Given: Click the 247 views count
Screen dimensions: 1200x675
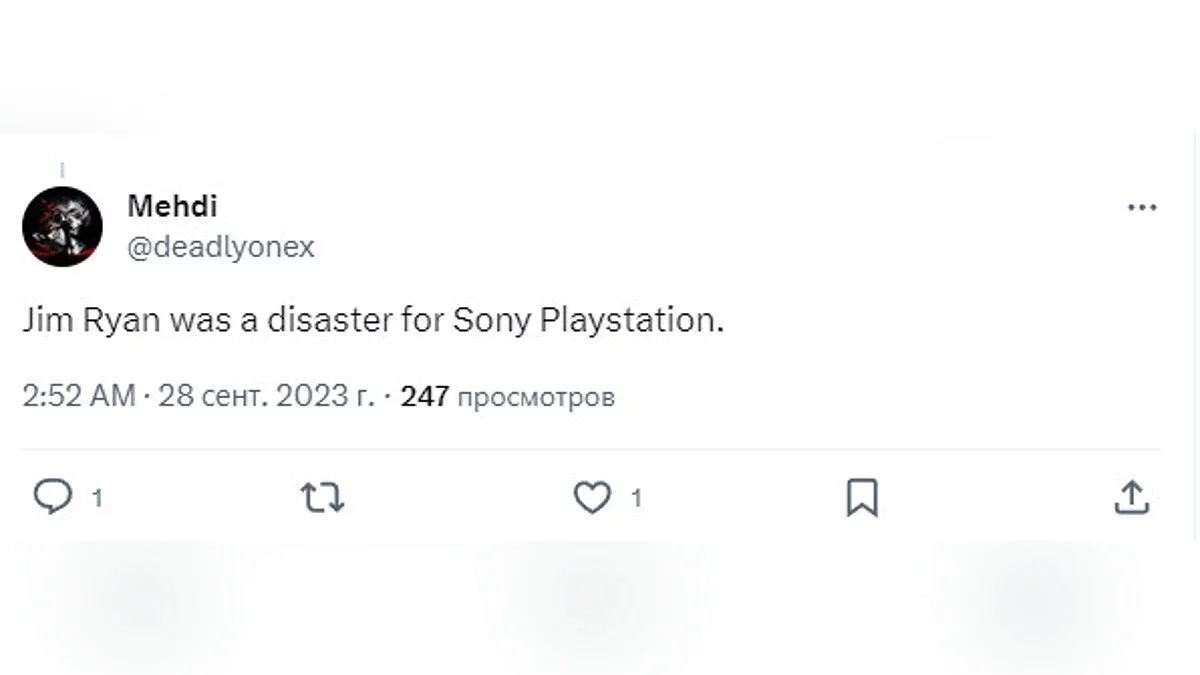Looking at the screenshot, I should point(424,396).
